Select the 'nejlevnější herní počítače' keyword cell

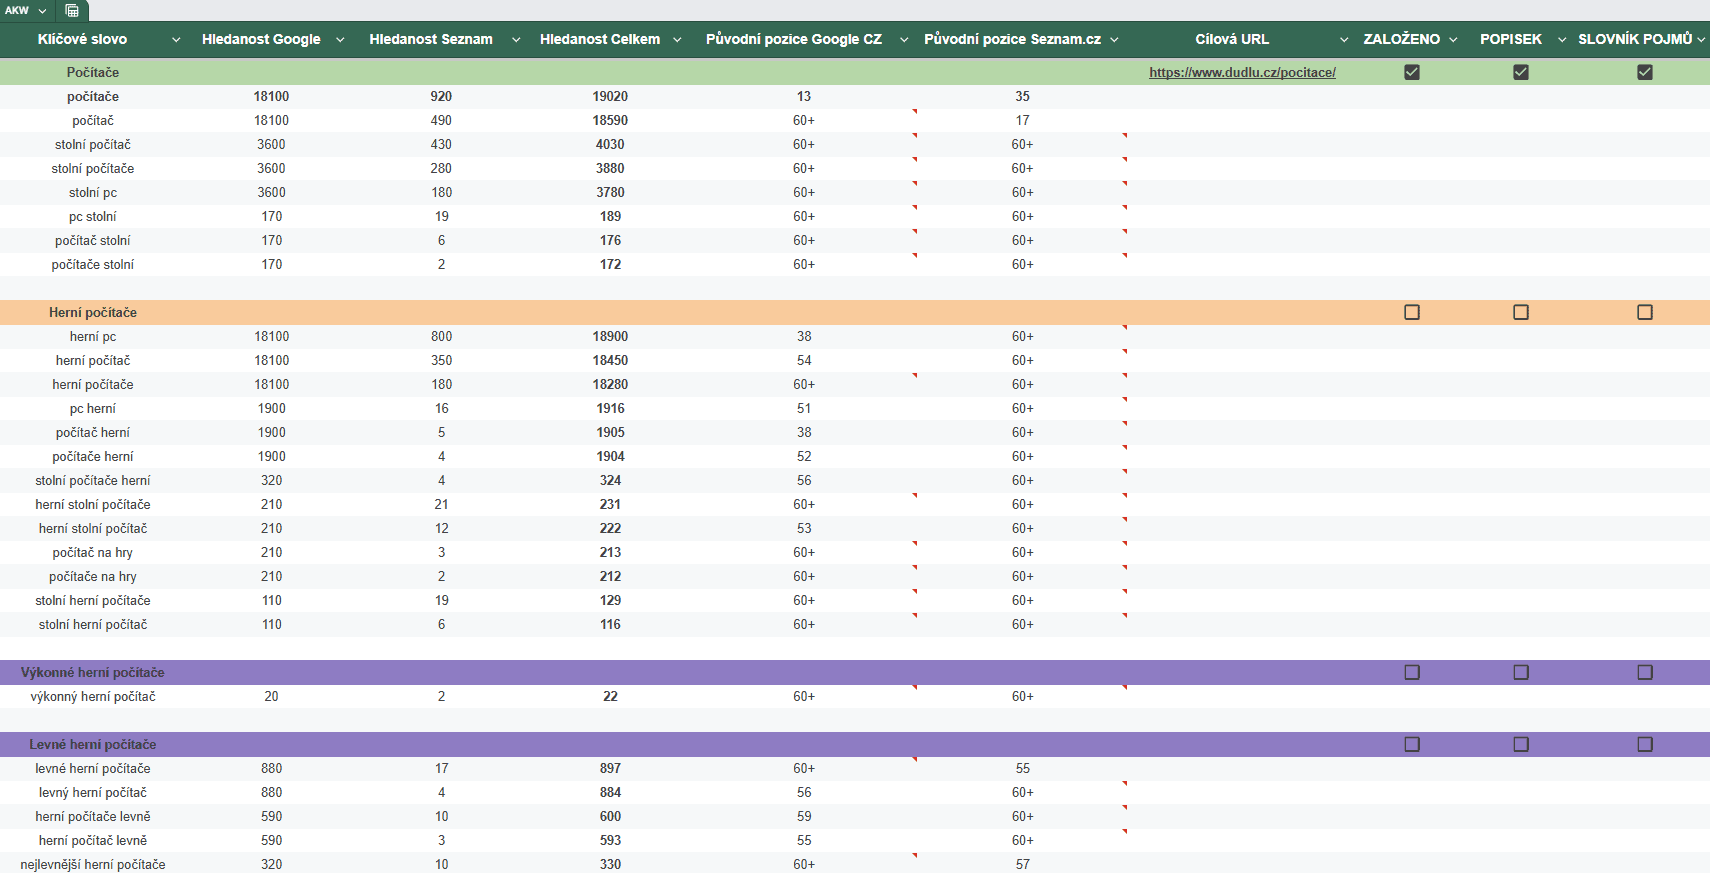(93, 864)
